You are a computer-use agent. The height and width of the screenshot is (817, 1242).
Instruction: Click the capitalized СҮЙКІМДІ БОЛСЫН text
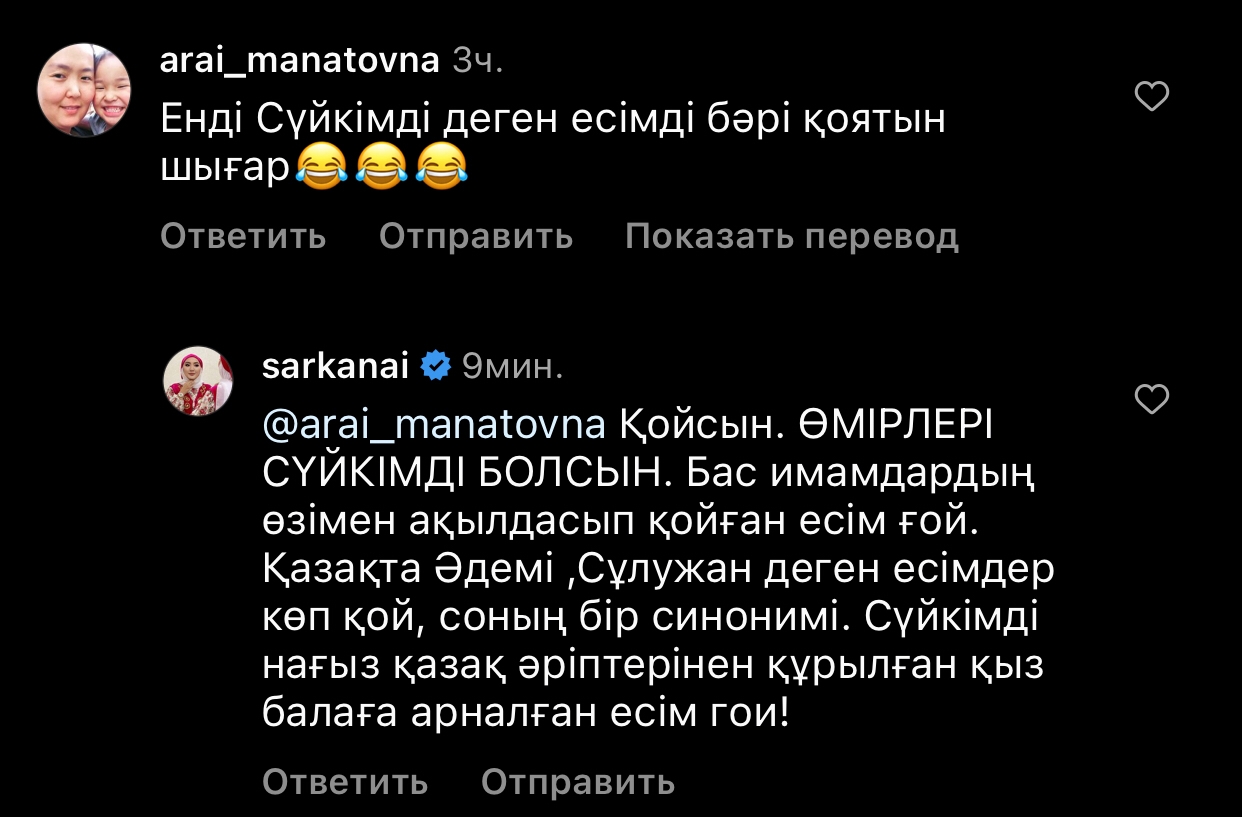463,474
